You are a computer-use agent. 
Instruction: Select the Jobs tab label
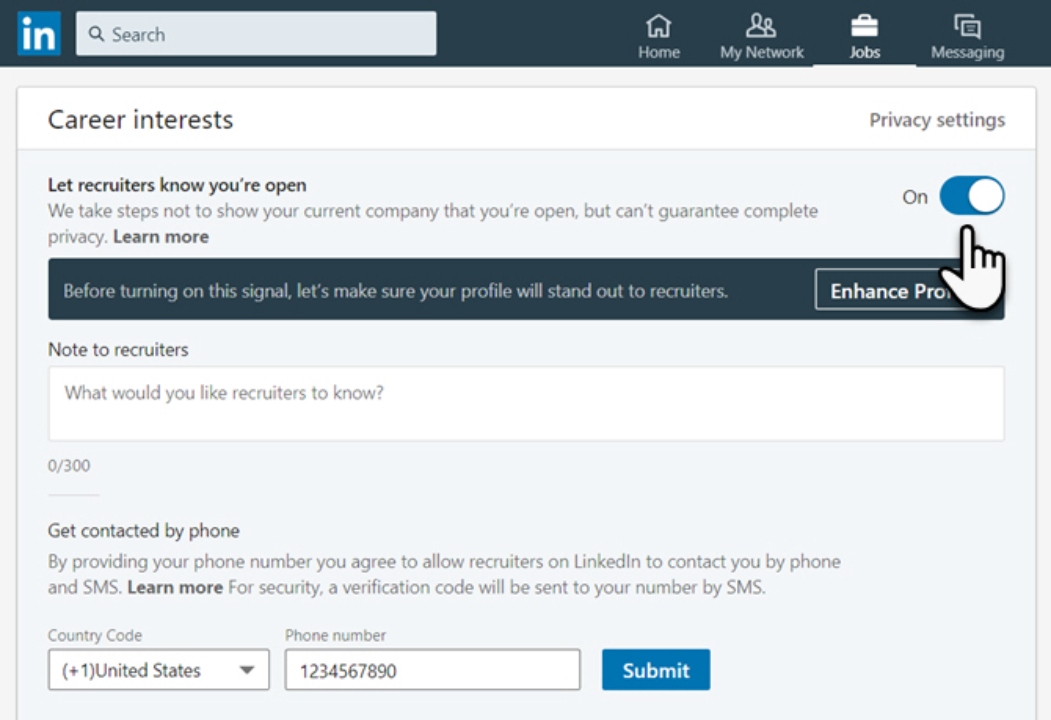[x=864, y=52]
